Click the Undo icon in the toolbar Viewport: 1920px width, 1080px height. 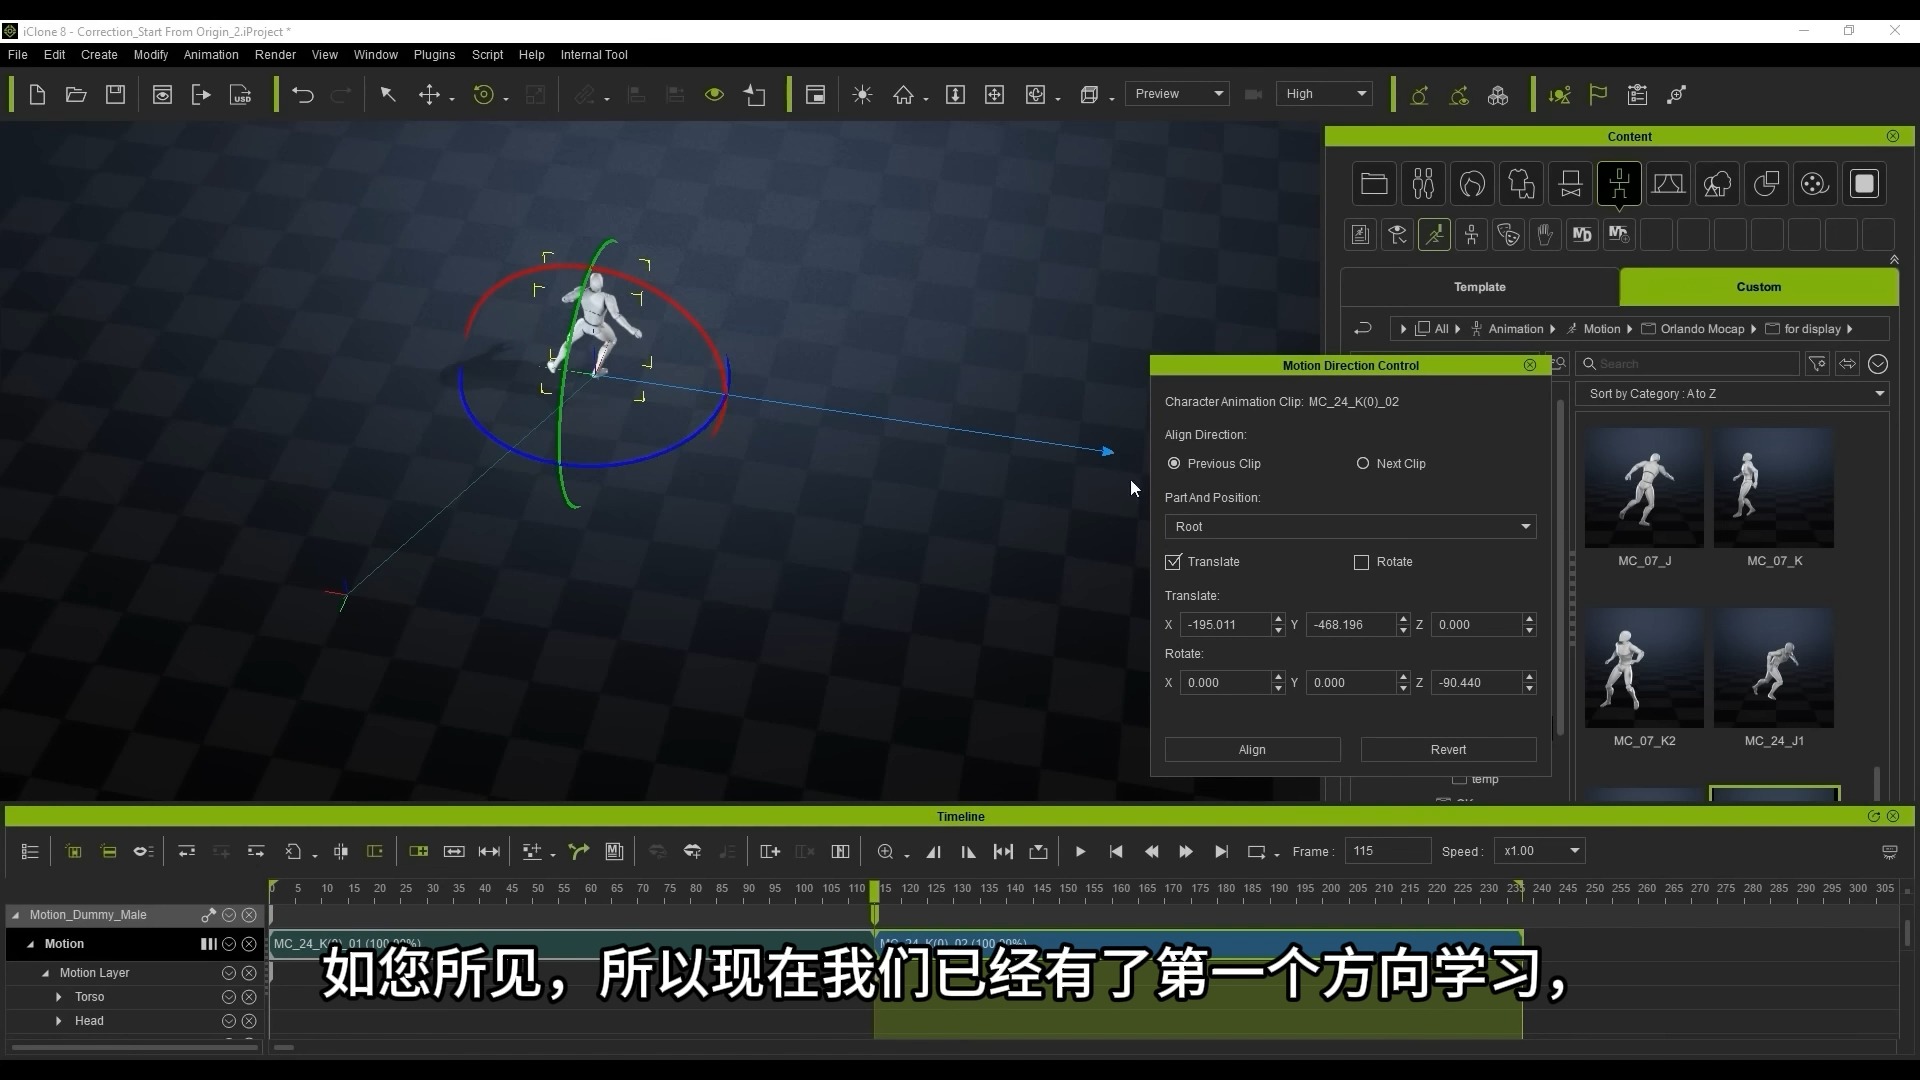tap(303, 94)
